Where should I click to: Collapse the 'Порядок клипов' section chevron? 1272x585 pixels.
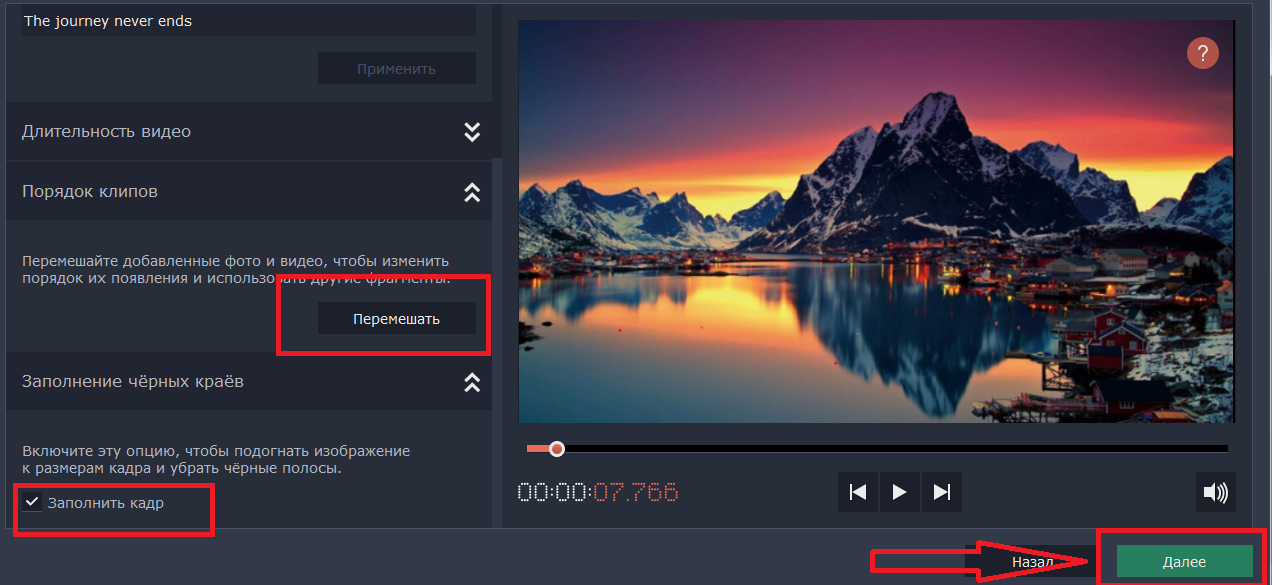472,192
